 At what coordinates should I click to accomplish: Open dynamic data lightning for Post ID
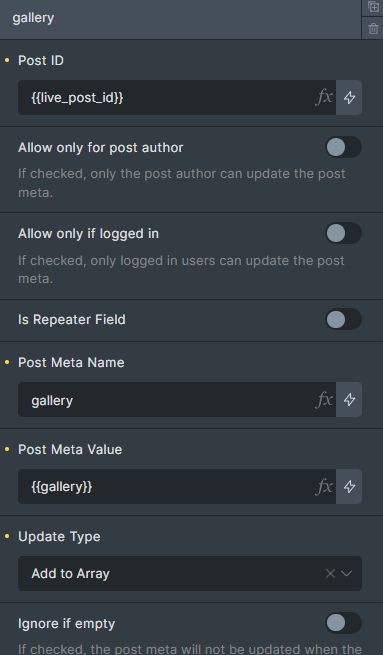349,97
